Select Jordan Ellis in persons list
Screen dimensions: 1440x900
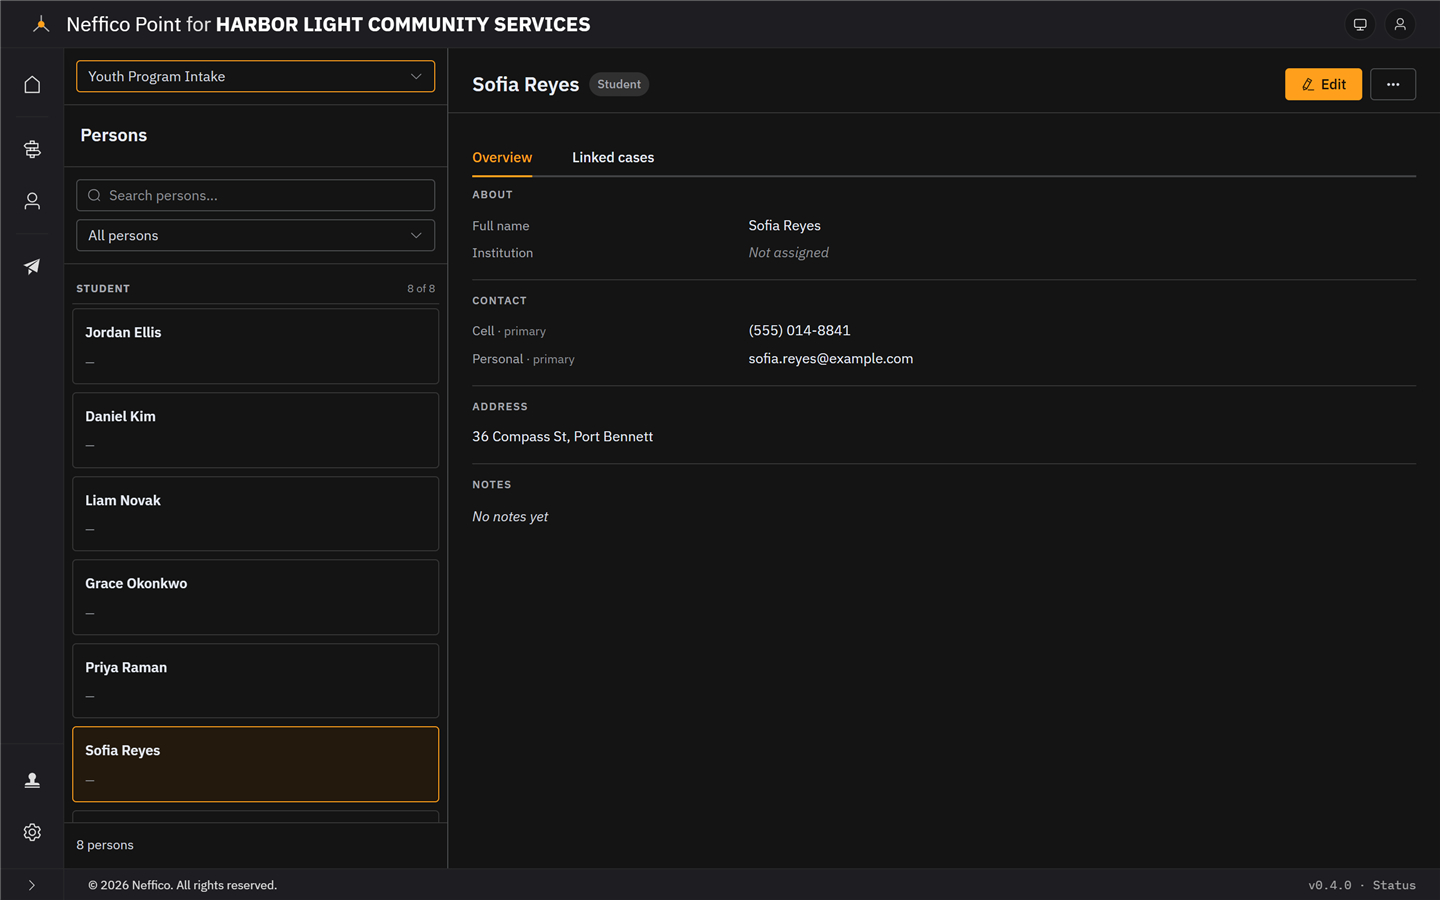click(x=256, y=346)
